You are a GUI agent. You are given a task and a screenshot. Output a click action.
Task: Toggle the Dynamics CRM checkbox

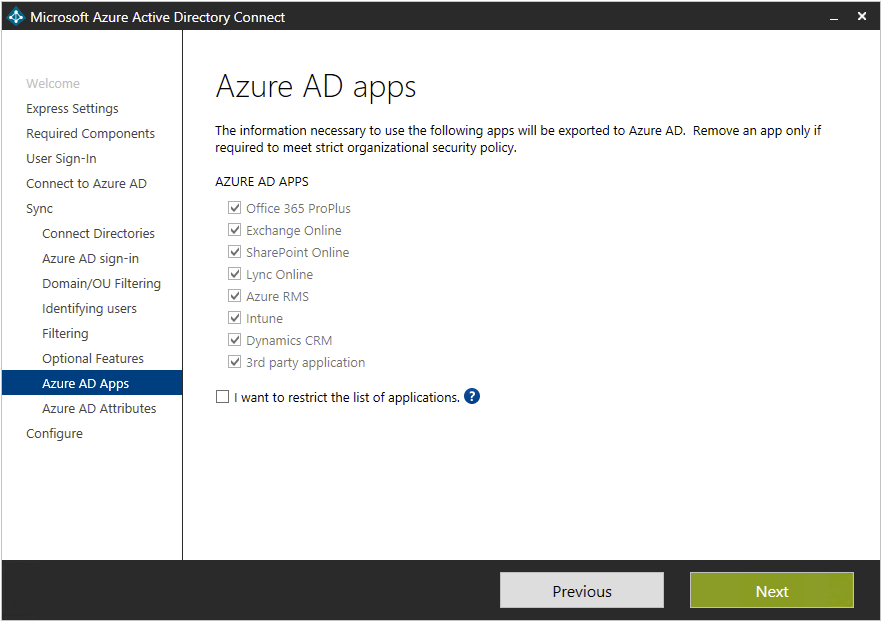click(x=234, y=340)
